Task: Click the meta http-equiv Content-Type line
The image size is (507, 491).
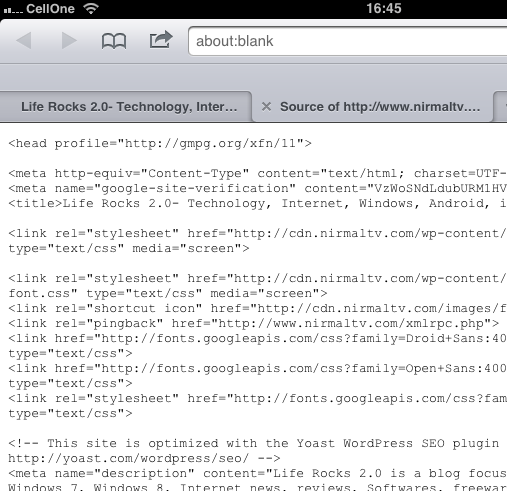Action: [x=257, y=174]
